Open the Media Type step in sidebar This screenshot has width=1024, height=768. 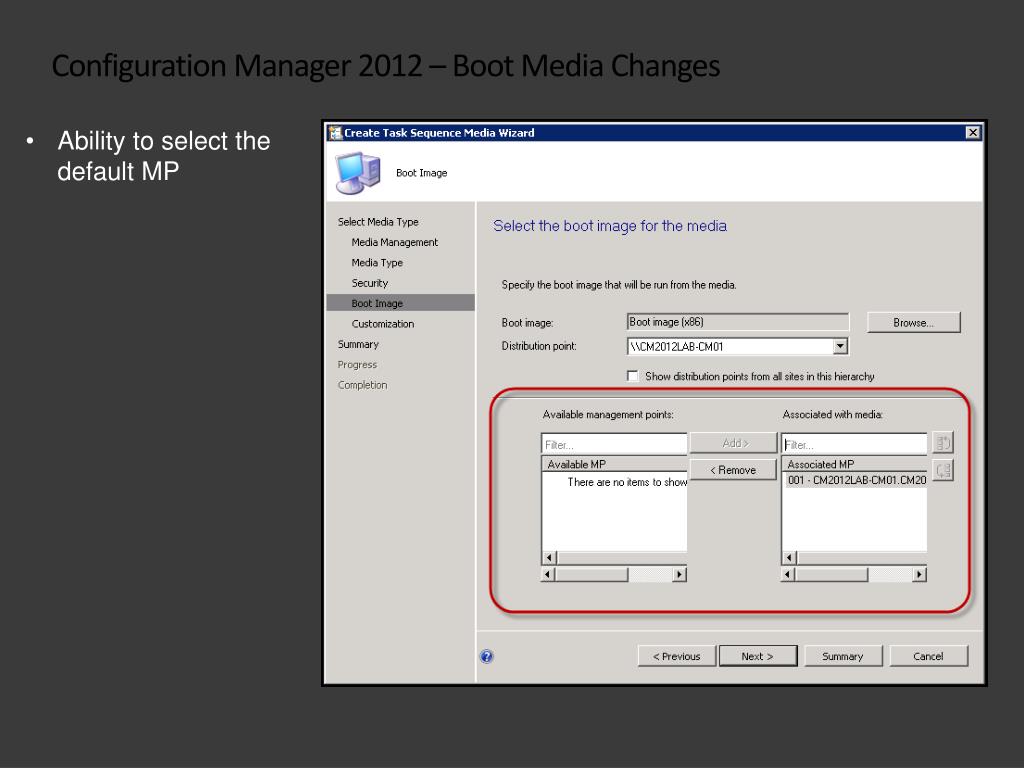377,263
